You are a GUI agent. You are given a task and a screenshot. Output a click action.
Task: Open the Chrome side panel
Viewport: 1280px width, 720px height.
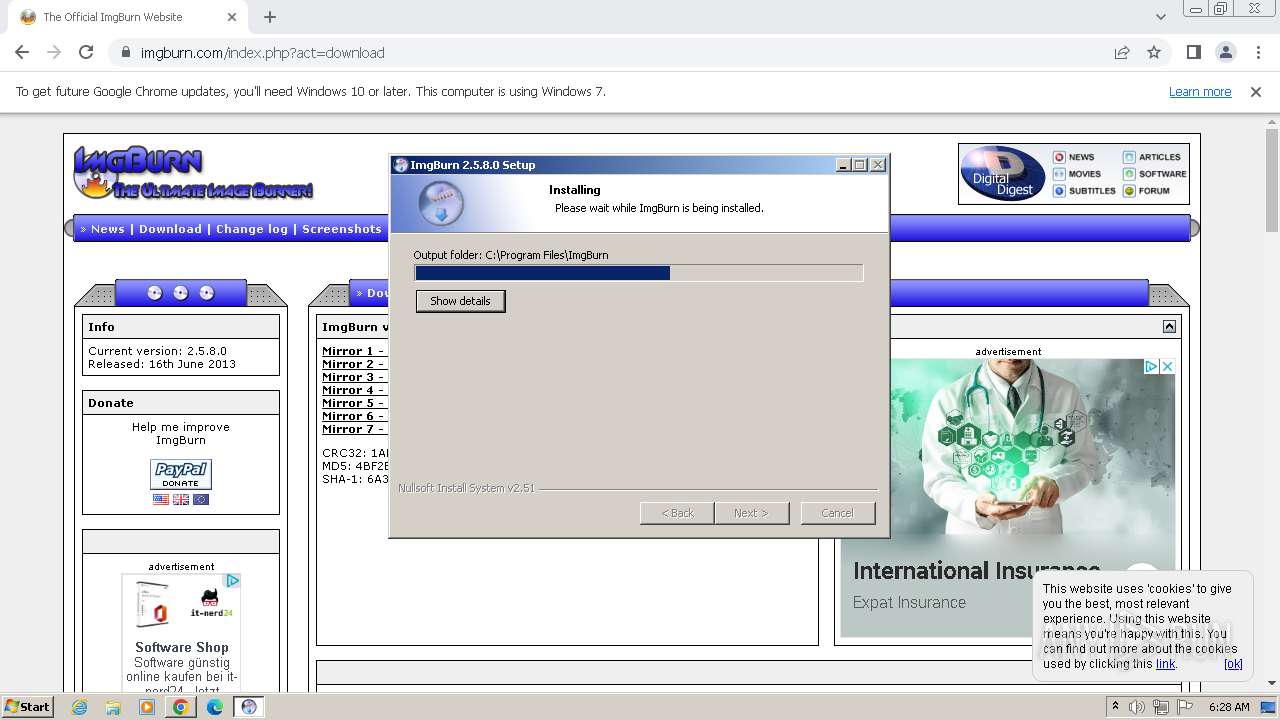click(1193, 52)
